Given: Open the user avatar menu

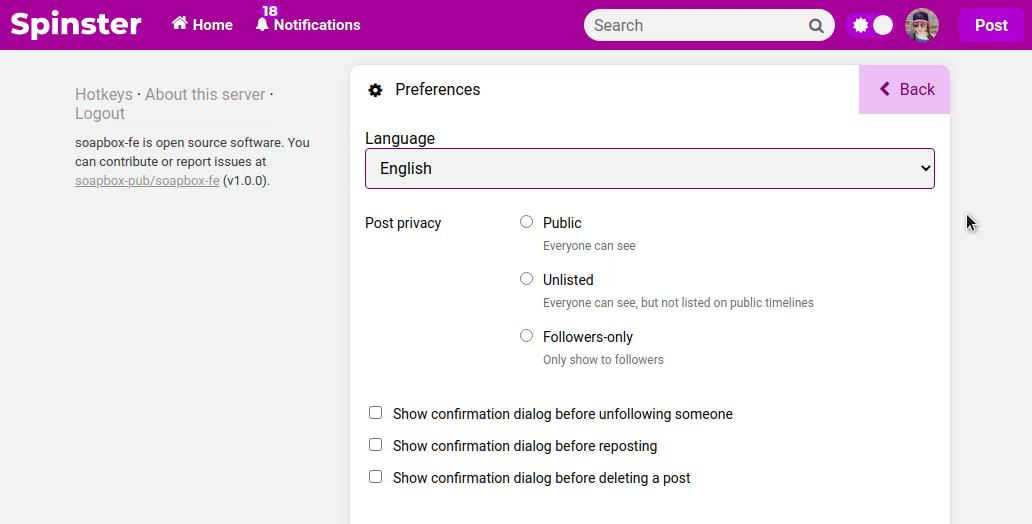Looking at the screenshot, I should (921, 25).
